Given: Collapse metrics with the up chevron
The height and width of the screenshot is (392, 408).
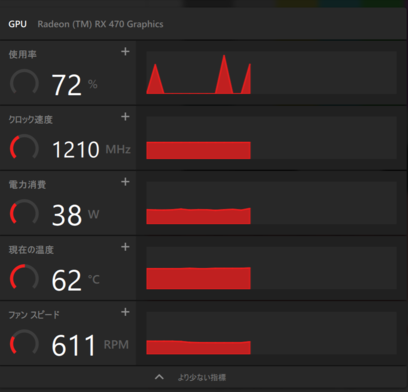Looking at the screenshot, I should click(x=159, y=377).
